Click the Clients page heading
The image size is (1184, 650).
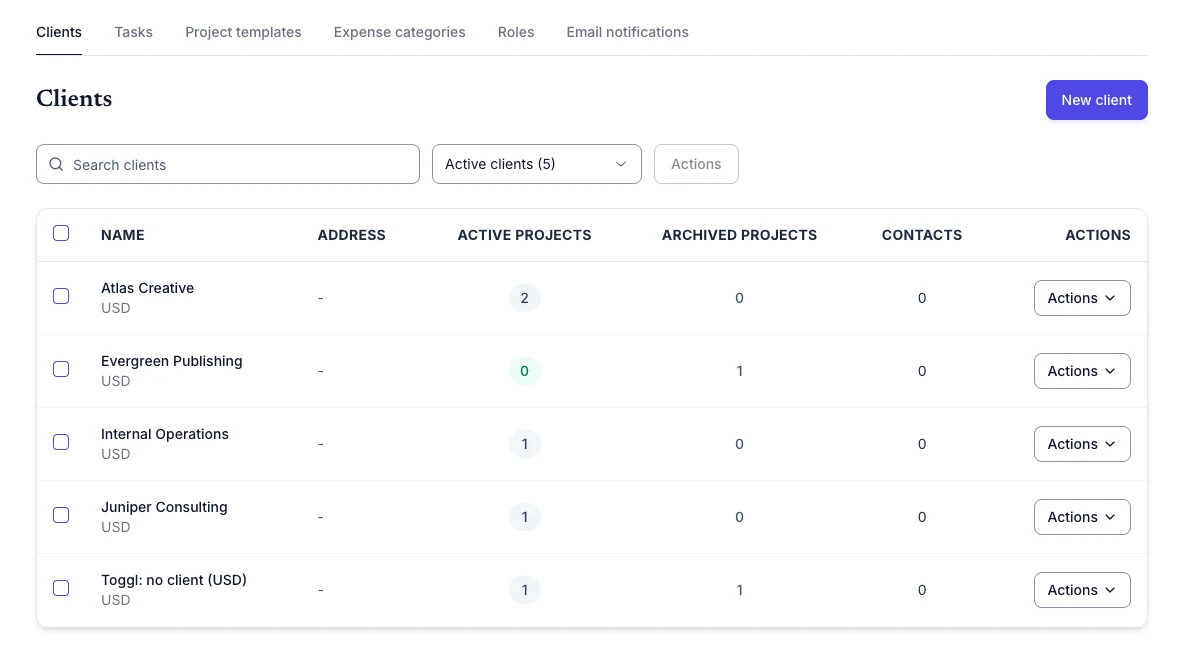[74, 99]
